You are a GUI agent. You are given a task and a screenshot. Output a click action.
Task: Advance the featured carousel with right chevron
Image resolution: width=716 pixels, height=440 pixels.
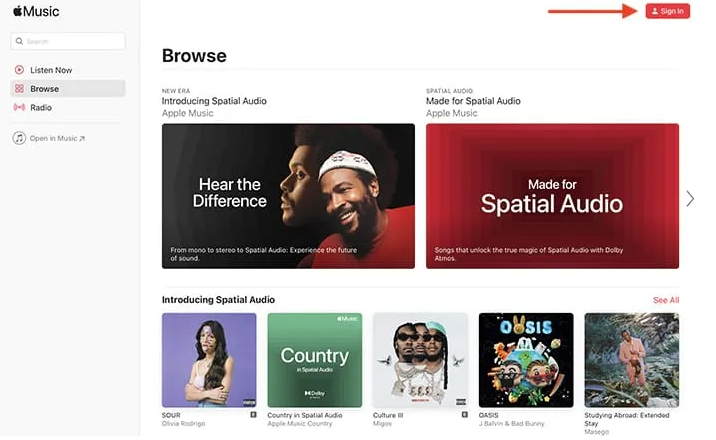[690, 199]
